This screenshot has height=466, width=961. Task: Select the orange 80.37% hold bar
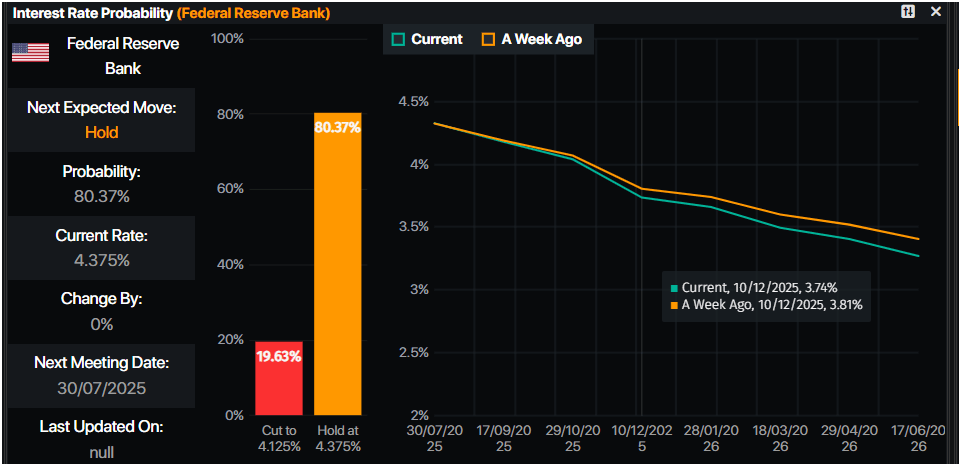(x=337, y=264)
